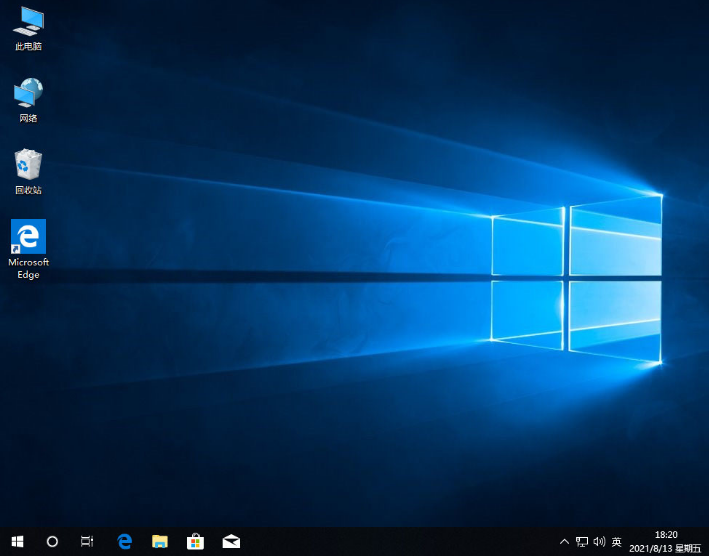
Task: Click the date 2021/8/13 星期五 in the tray
Action: point(665,549)
